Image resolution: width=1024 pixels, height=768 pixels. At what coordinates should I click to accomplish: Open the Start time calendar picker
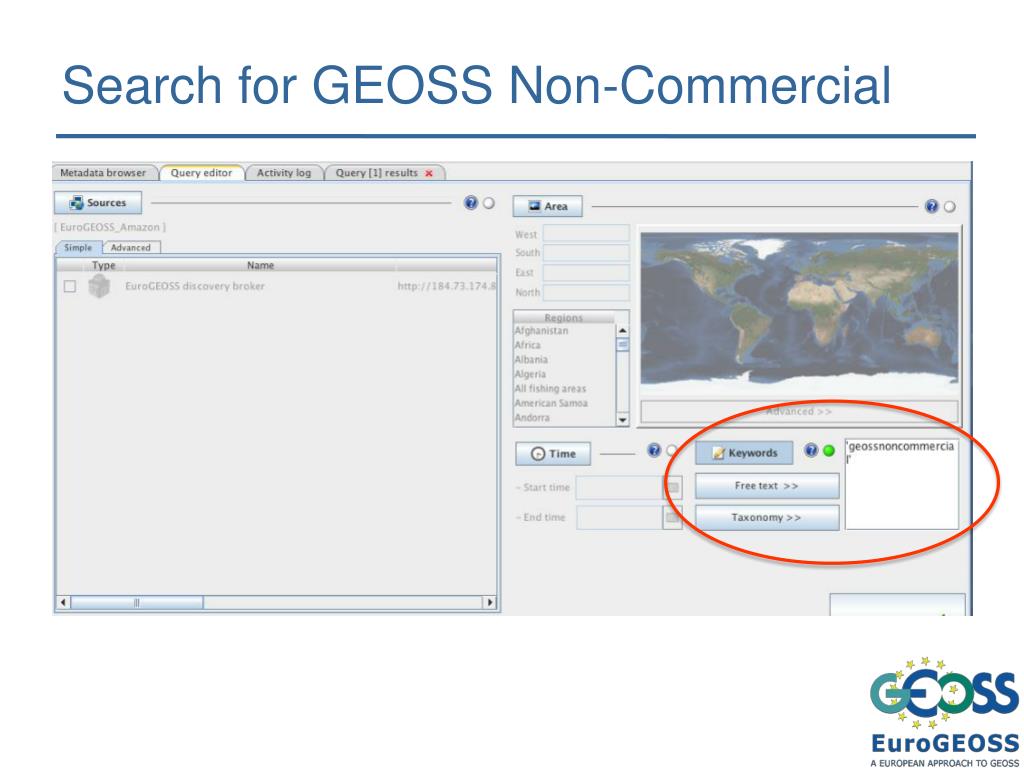tap(673, 488)
